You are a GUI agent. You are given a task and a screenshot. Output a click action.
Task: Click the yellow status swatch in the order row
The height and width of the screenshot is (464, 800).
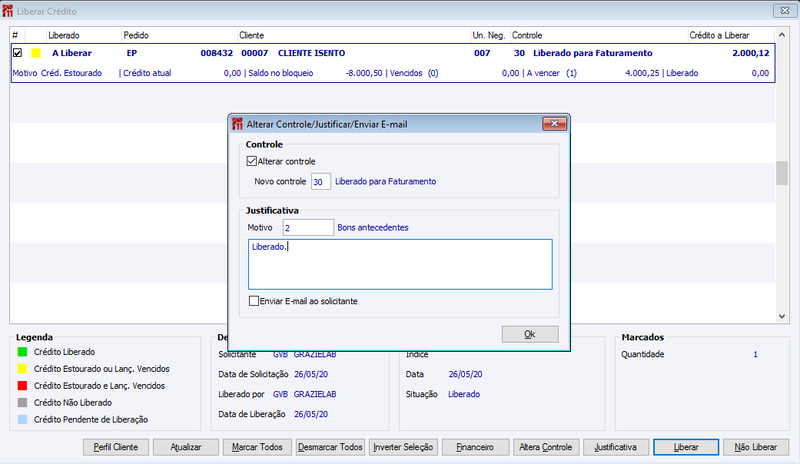[x=36, y=53]
